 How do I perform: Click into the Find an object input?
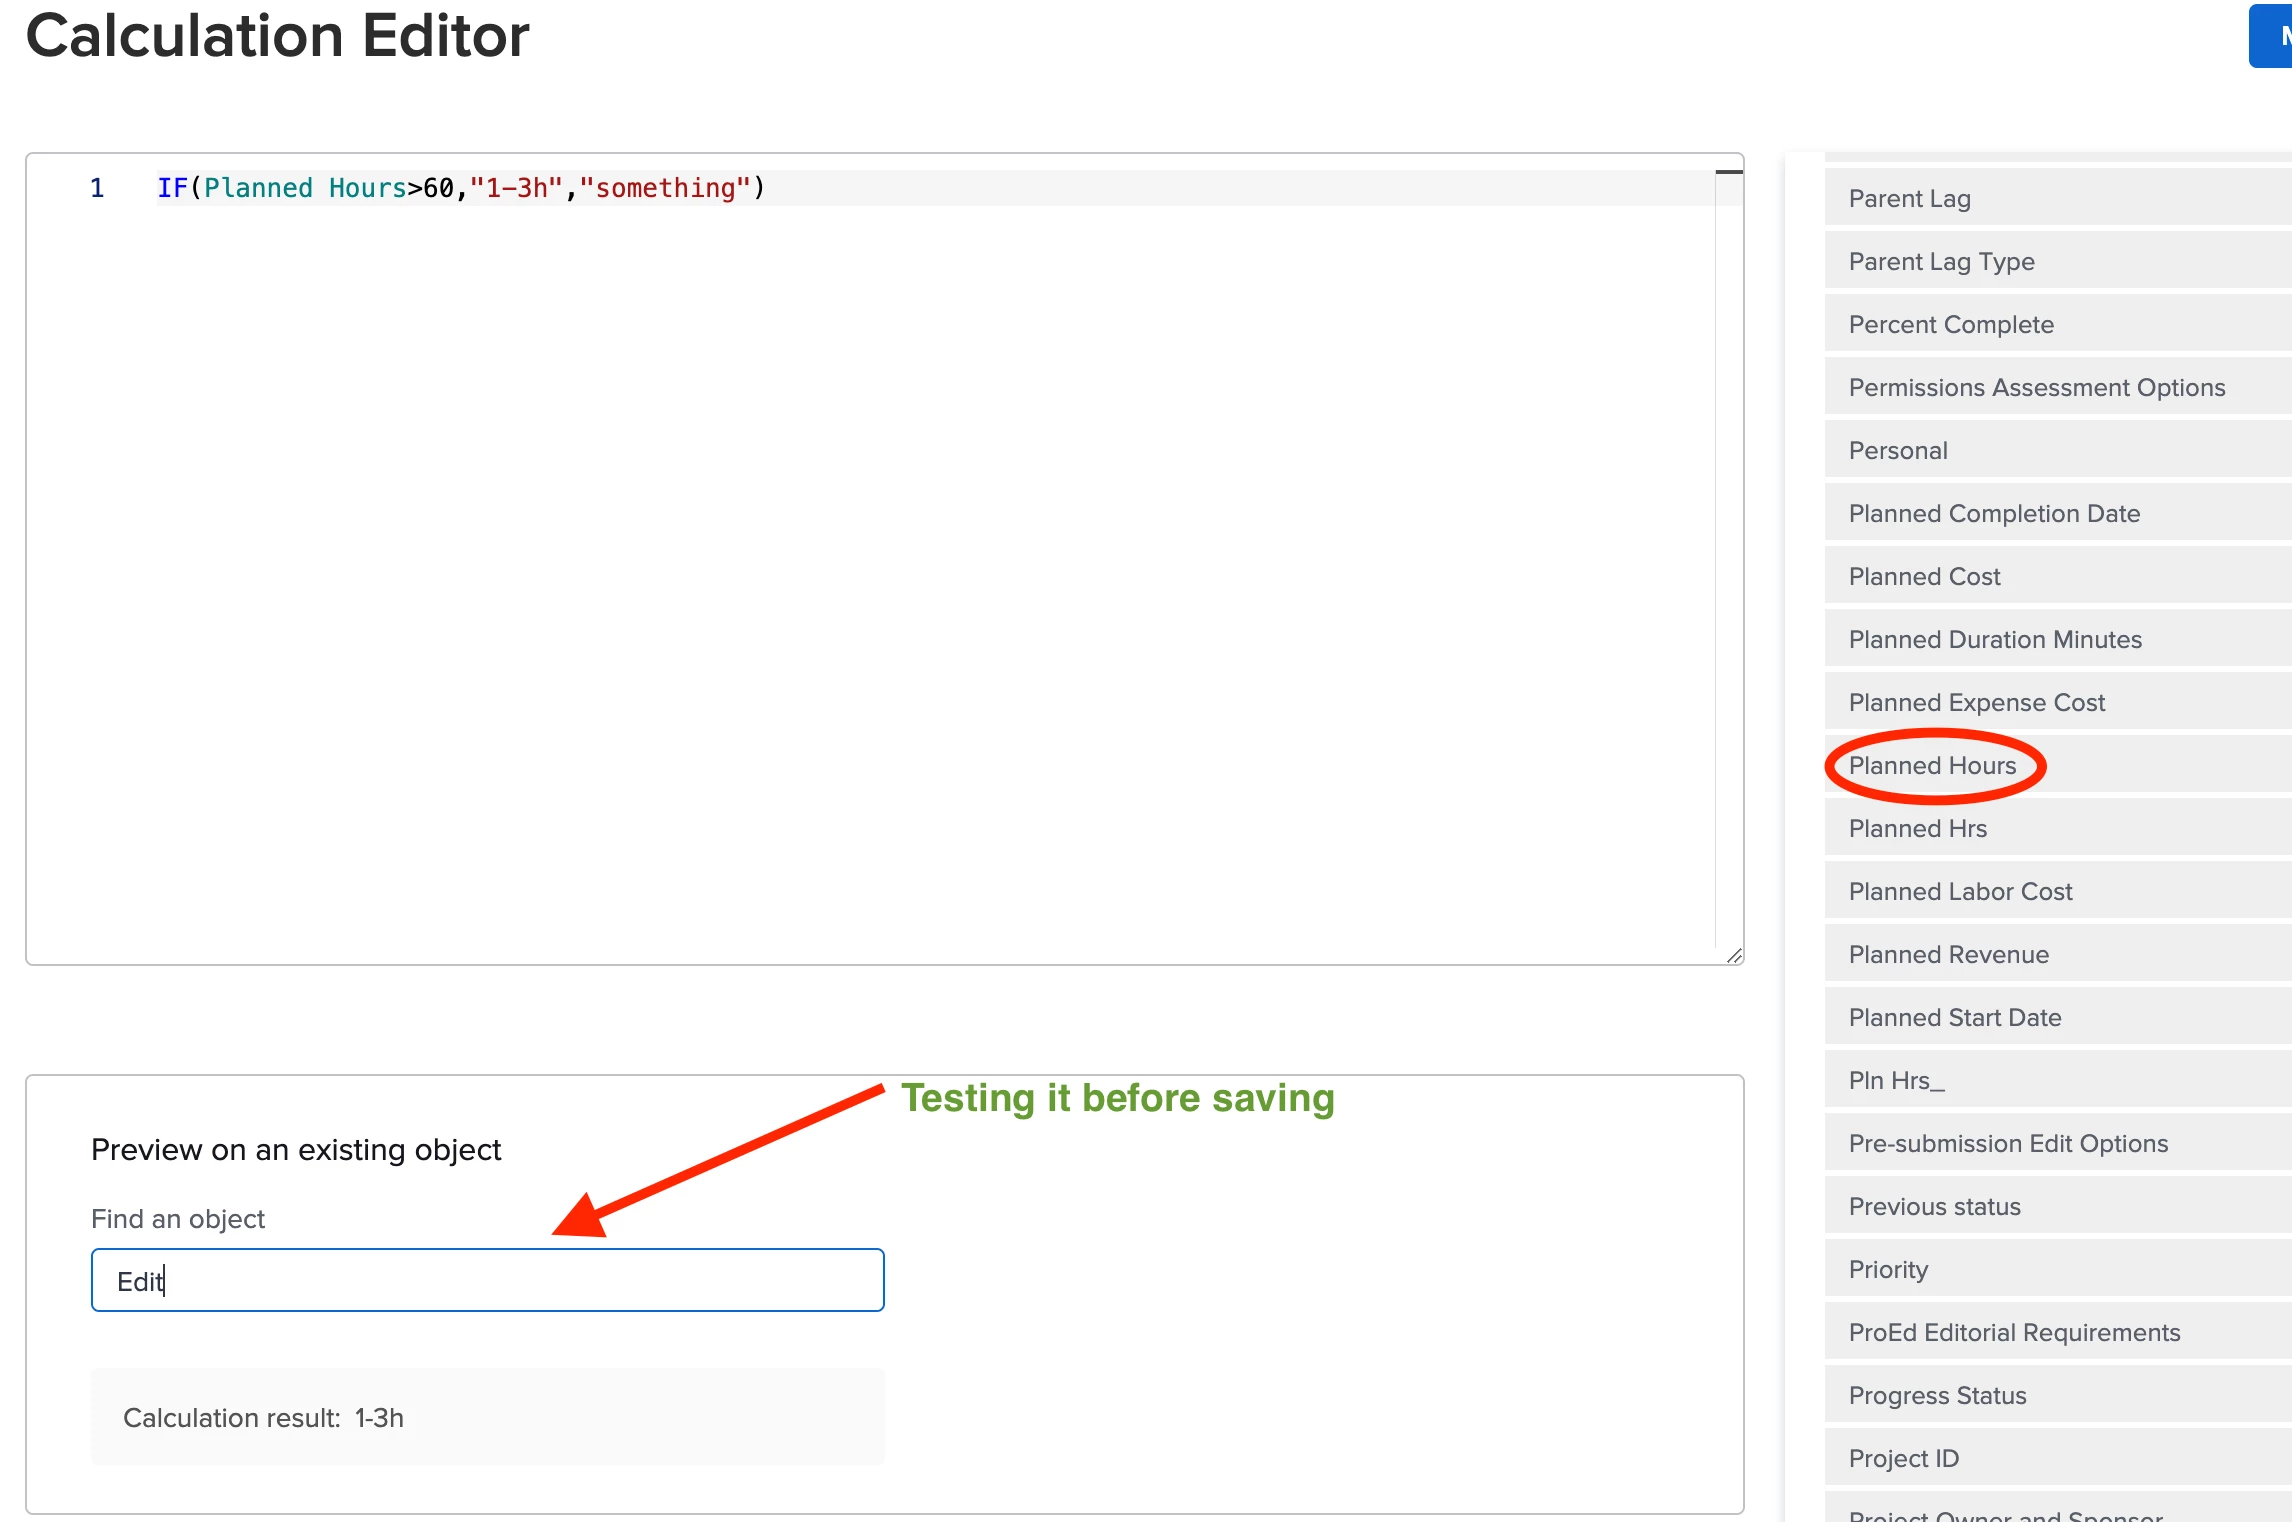pyautogui.click(x=487, y=1280)
